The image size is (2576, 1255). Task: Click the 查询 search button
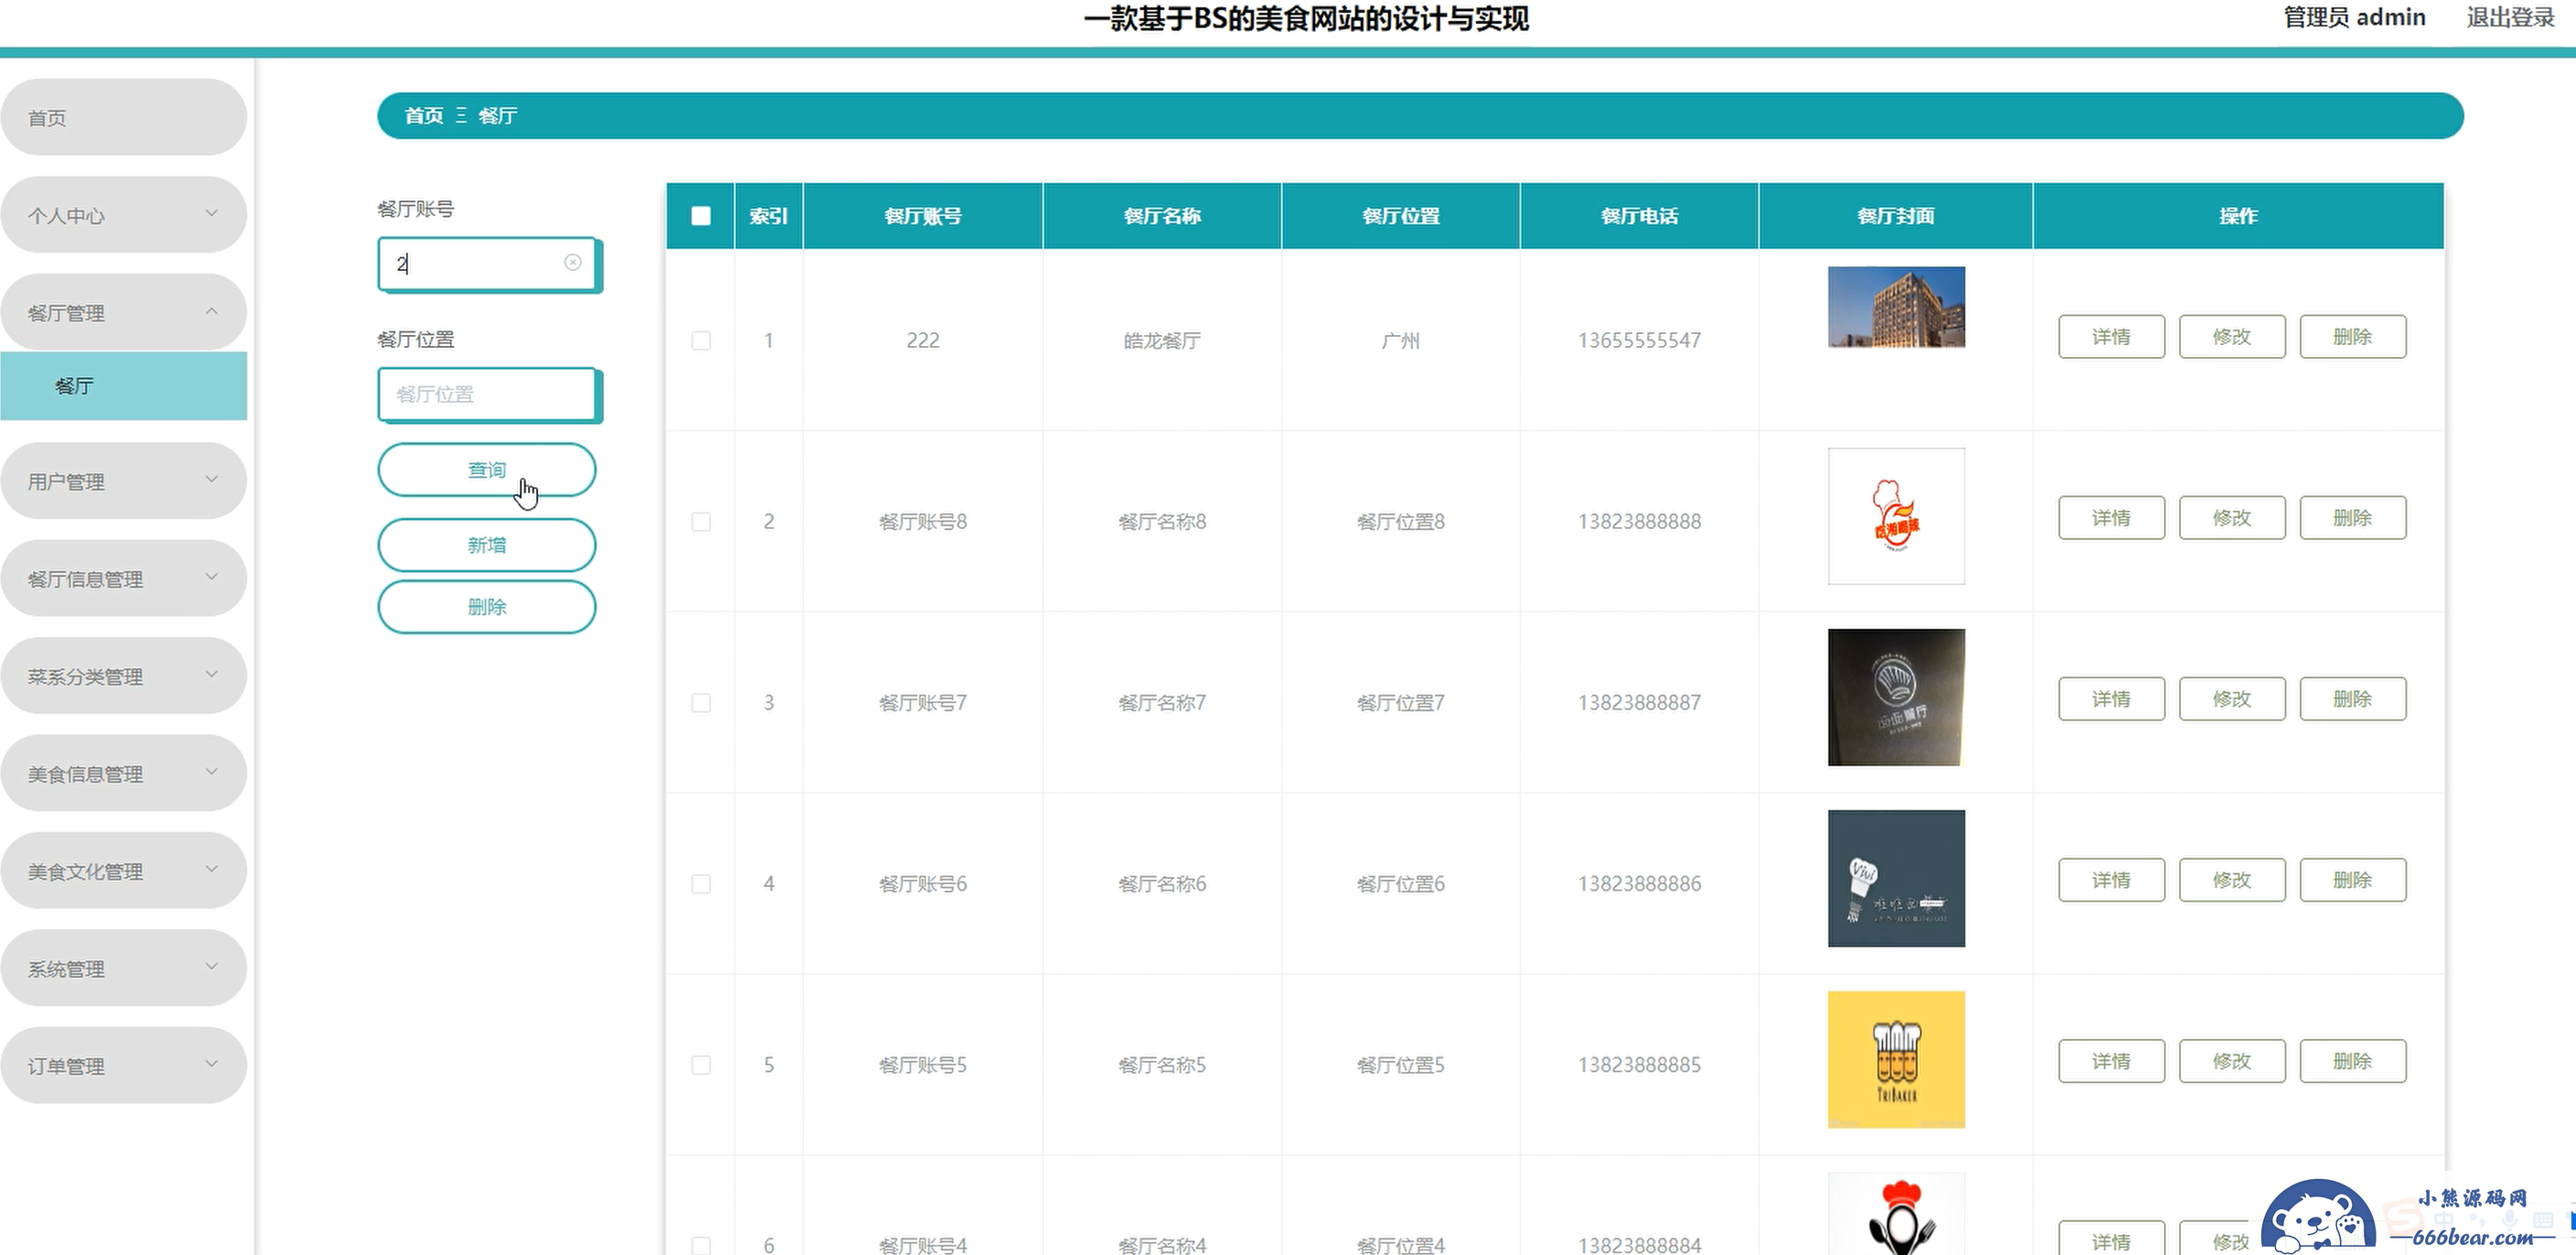click(487, 470)
